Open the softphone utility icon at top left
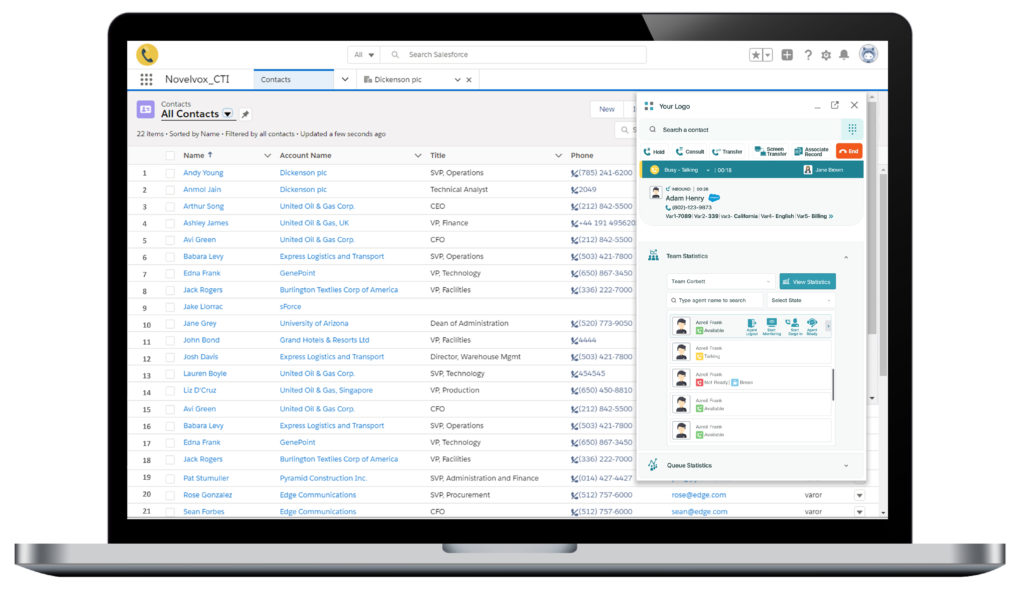The height and width of the screenshot is (598, 1024). (147, 55)
